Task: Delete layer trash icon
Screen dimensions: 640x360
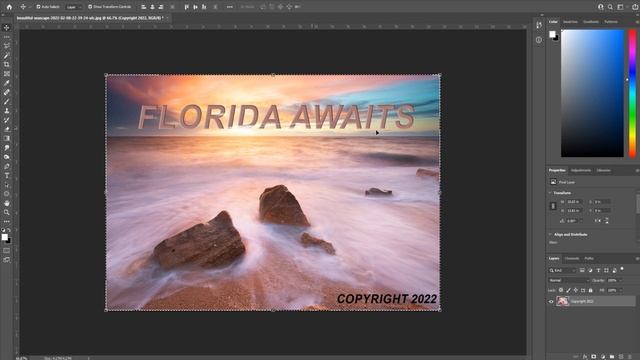Action: (x=630, y=357)
